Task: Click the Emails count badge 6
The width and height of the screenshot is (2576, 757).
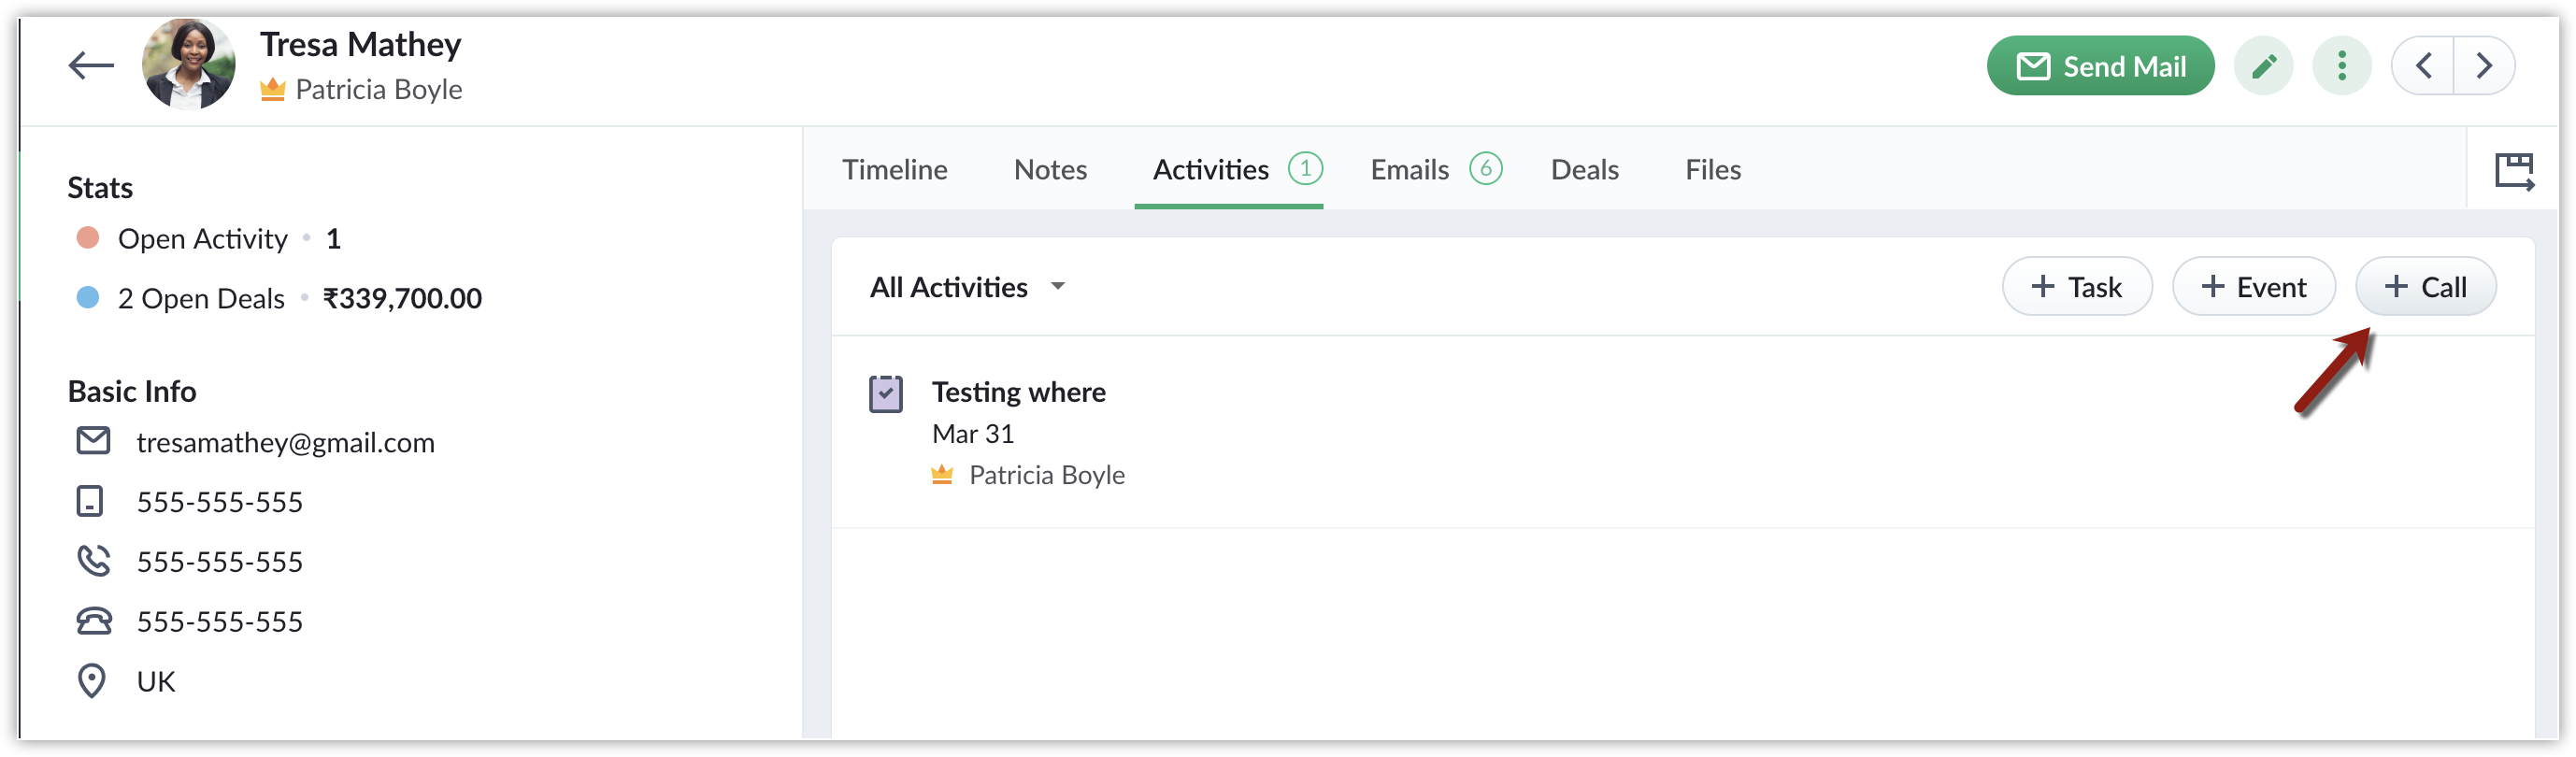Action: click(1485, 169)
